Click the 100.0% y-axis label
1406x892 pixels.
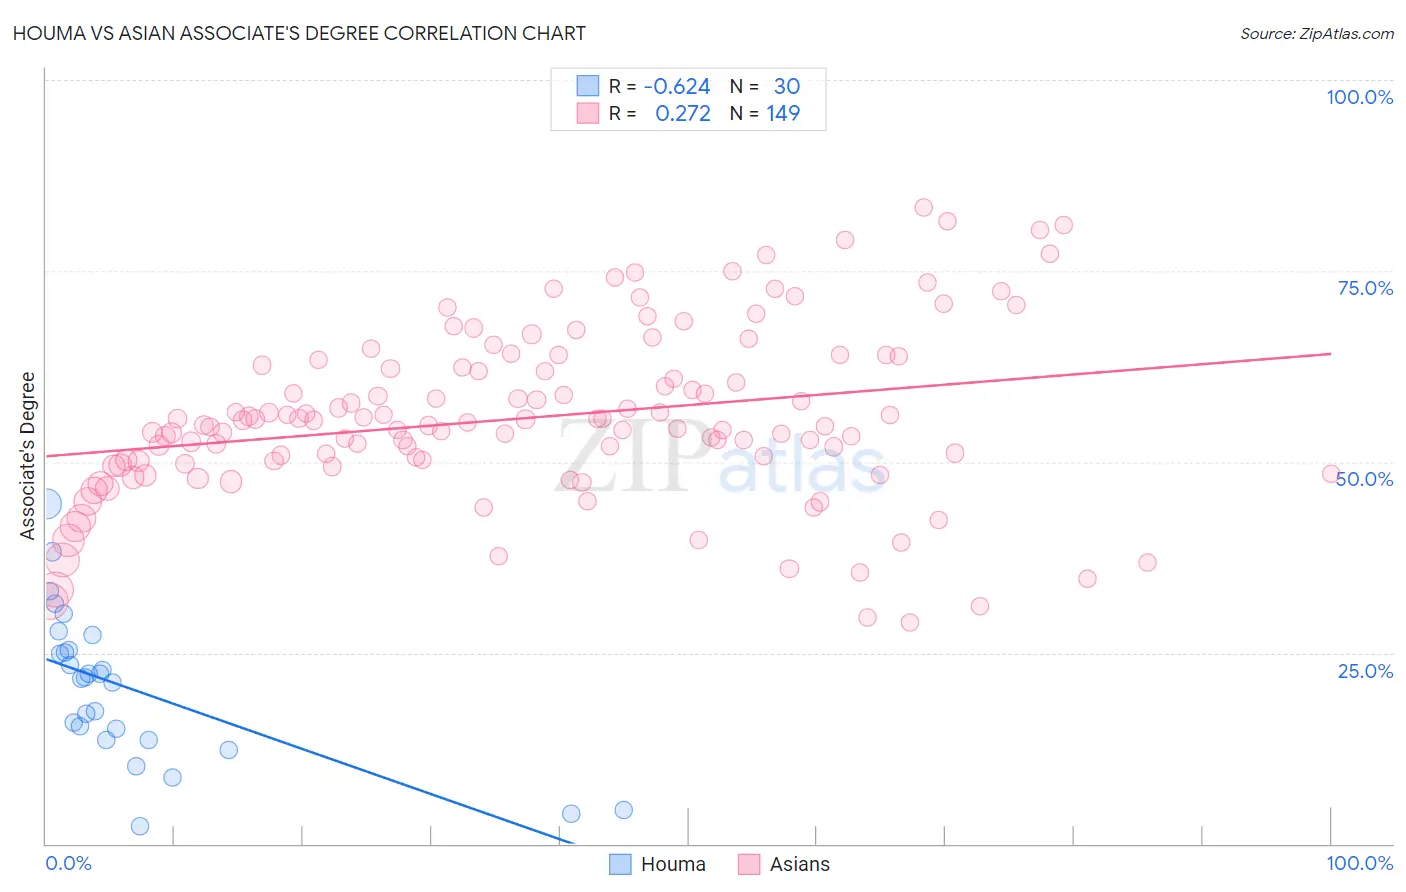coord(1359,97)
